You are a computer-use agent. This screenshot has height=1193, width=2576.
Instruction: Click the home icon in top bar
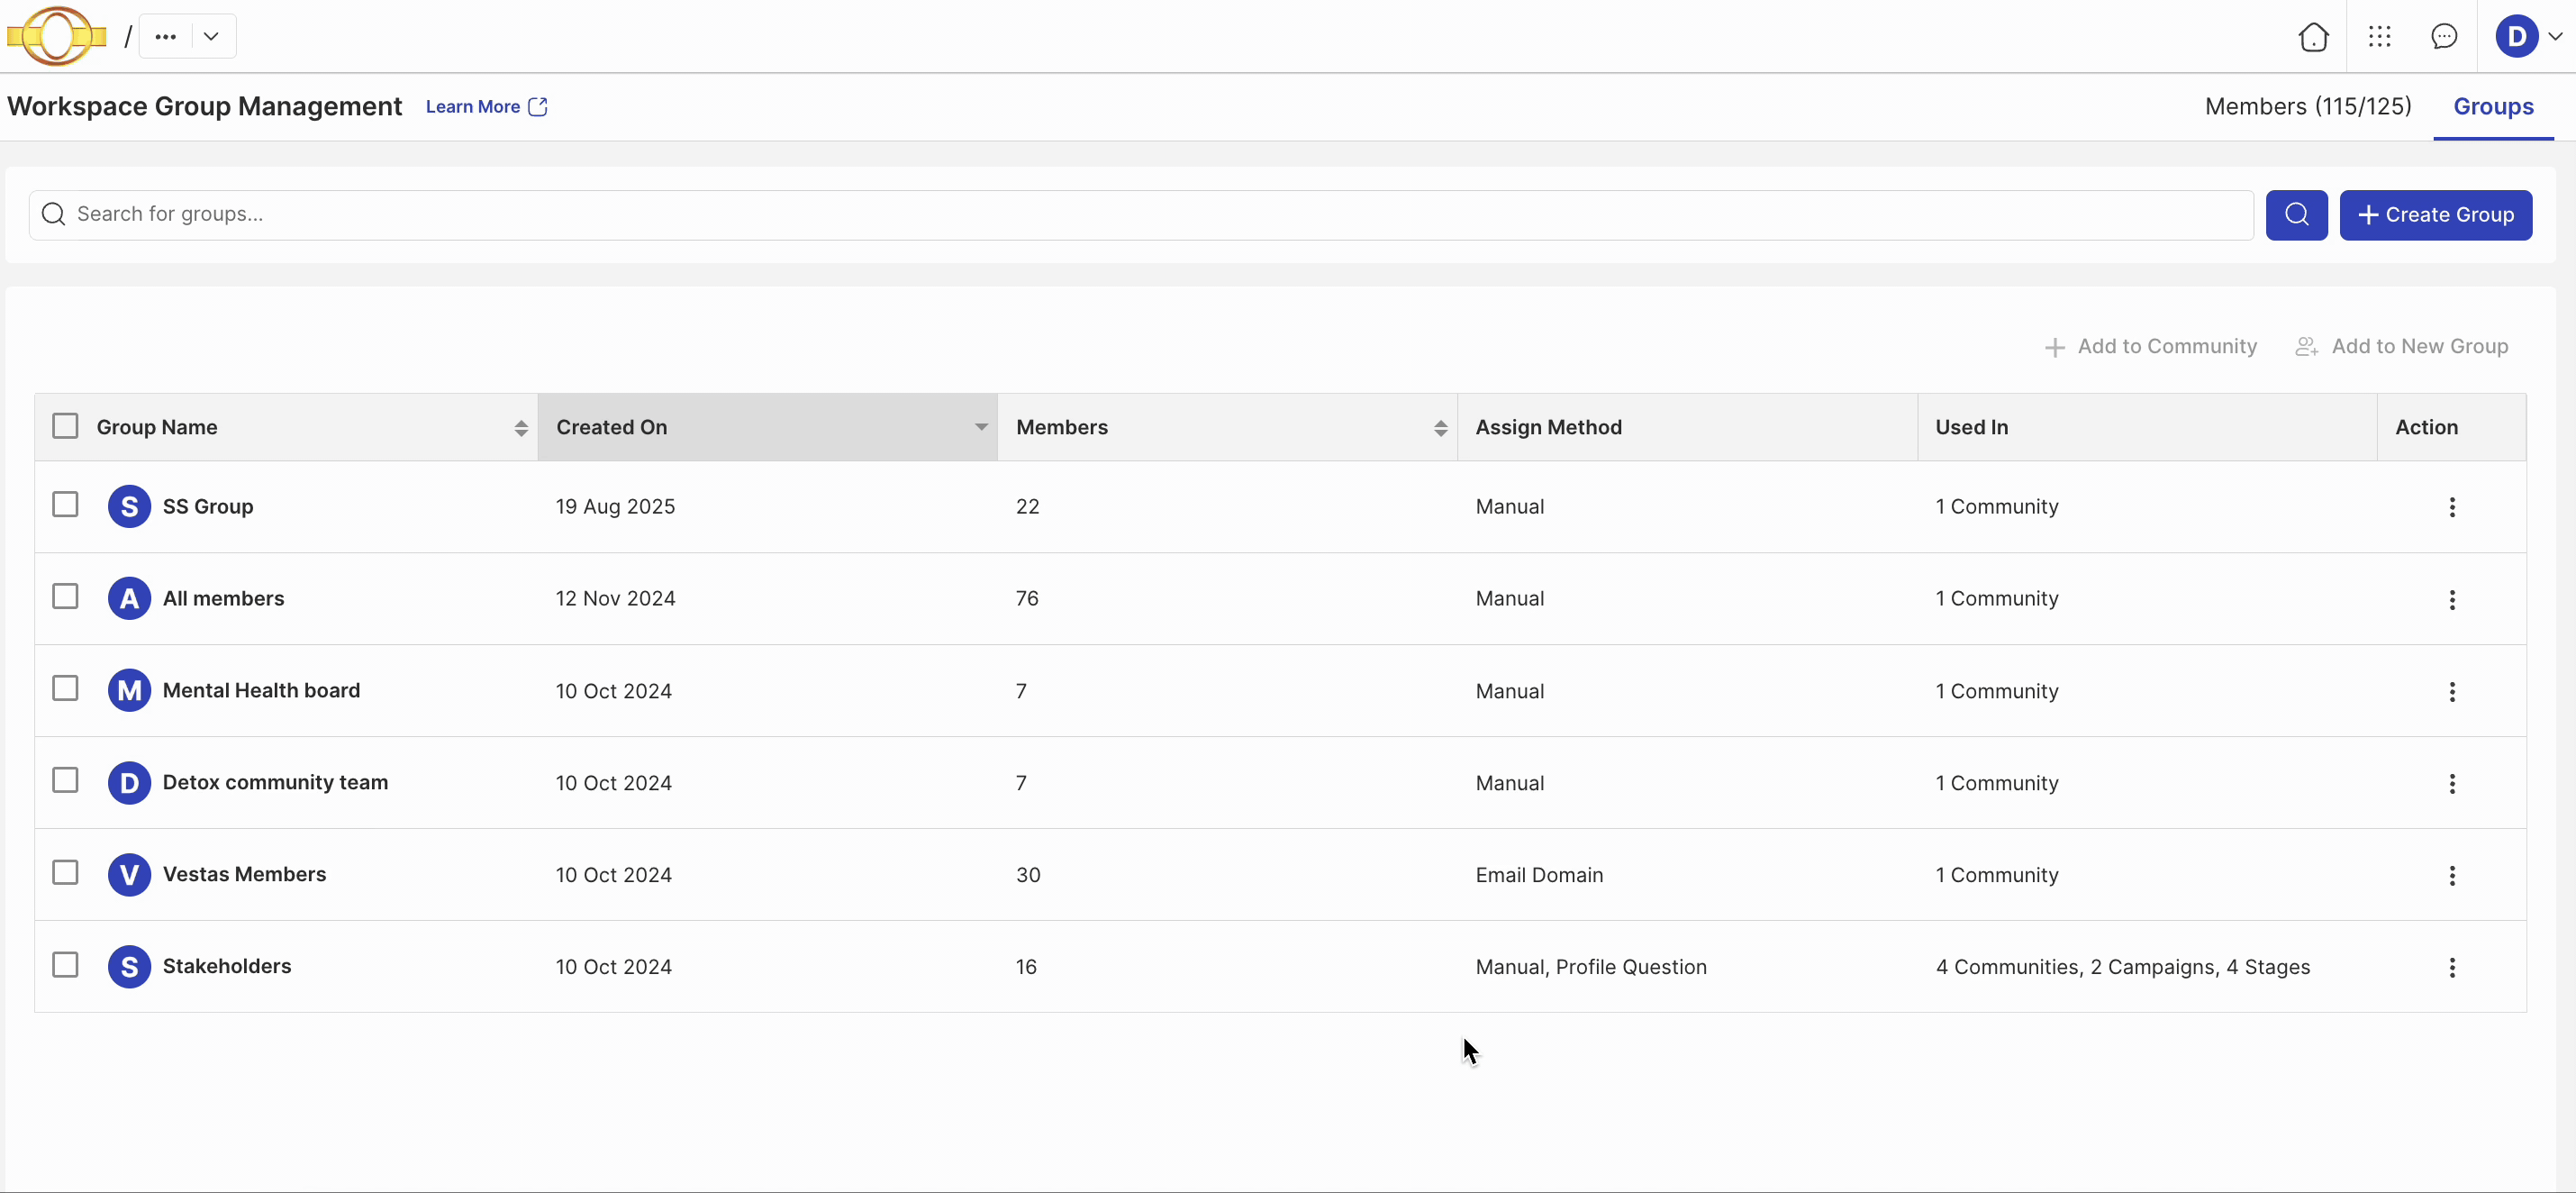[2313, 37]
